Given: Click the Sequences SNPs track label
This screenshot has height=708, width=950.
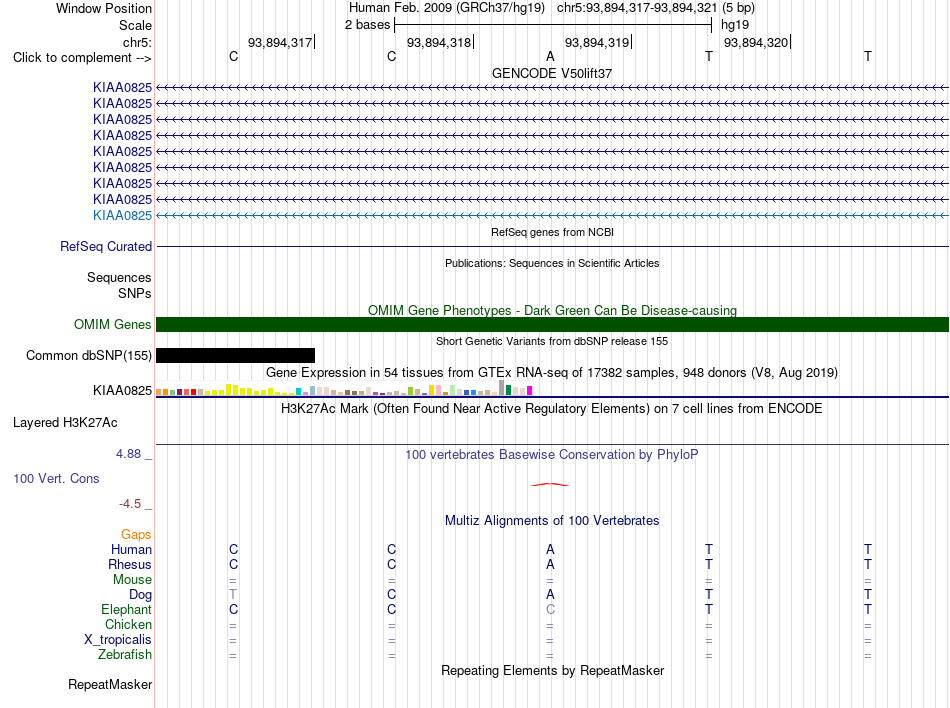Looking at the screenshot, I should [119, 285].
